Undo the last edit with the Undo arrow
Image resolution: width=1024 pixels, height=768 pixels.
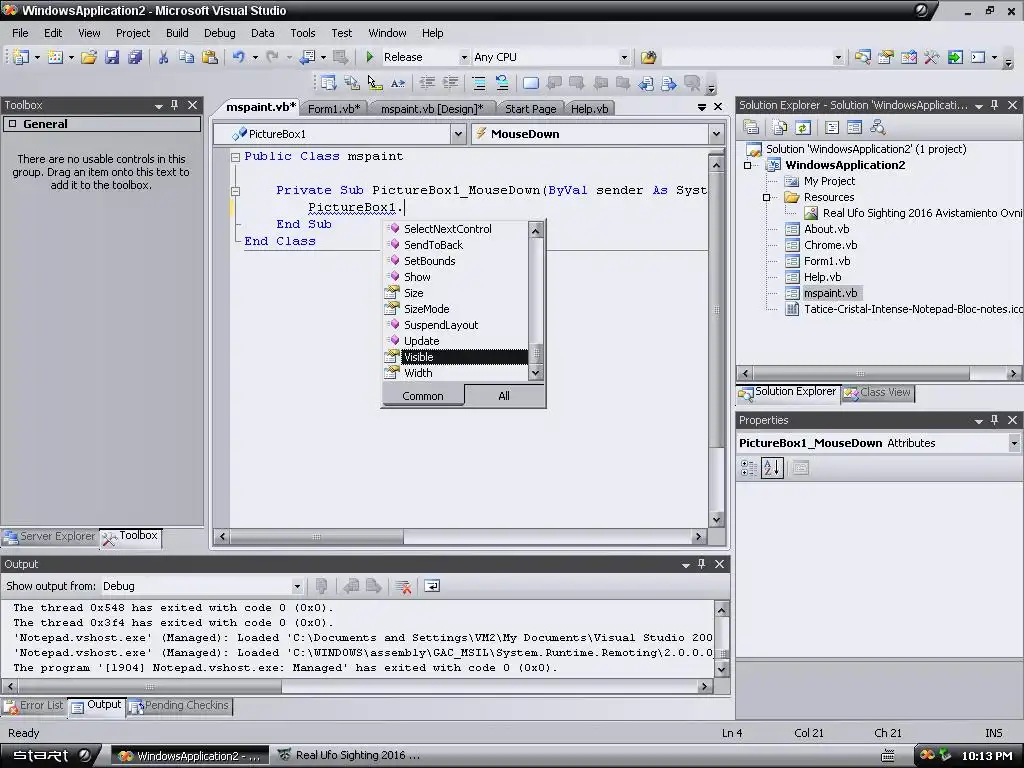(x=238, y=57)
